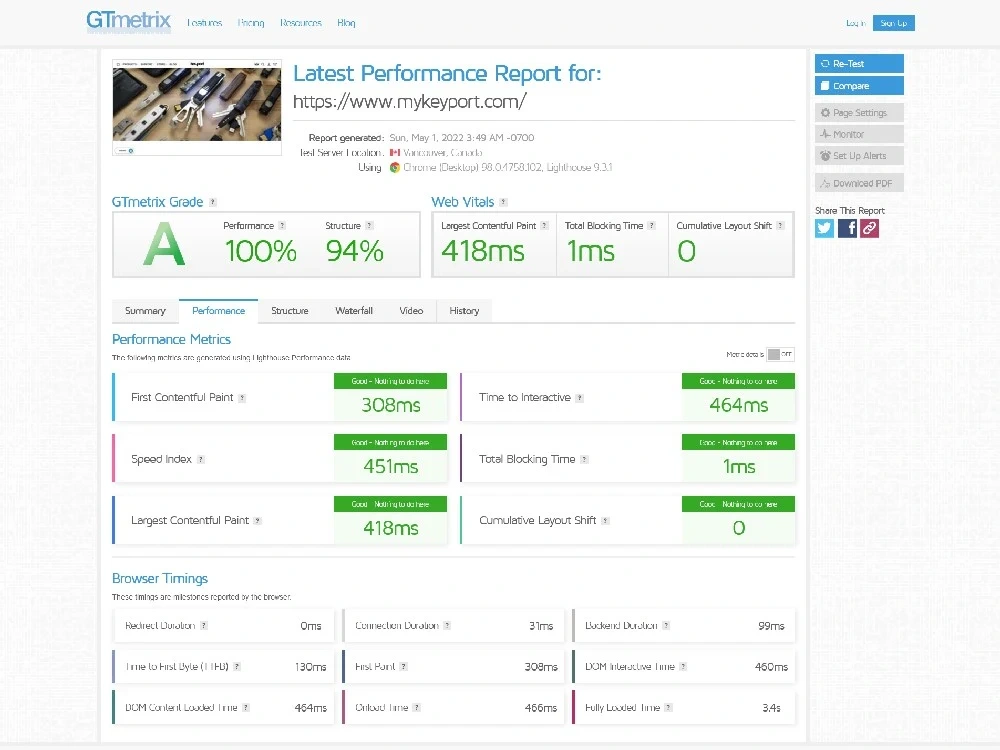Click the large A grade letter
The width and height of the screenshot is (1000, 750).
[x=164, y=244]
